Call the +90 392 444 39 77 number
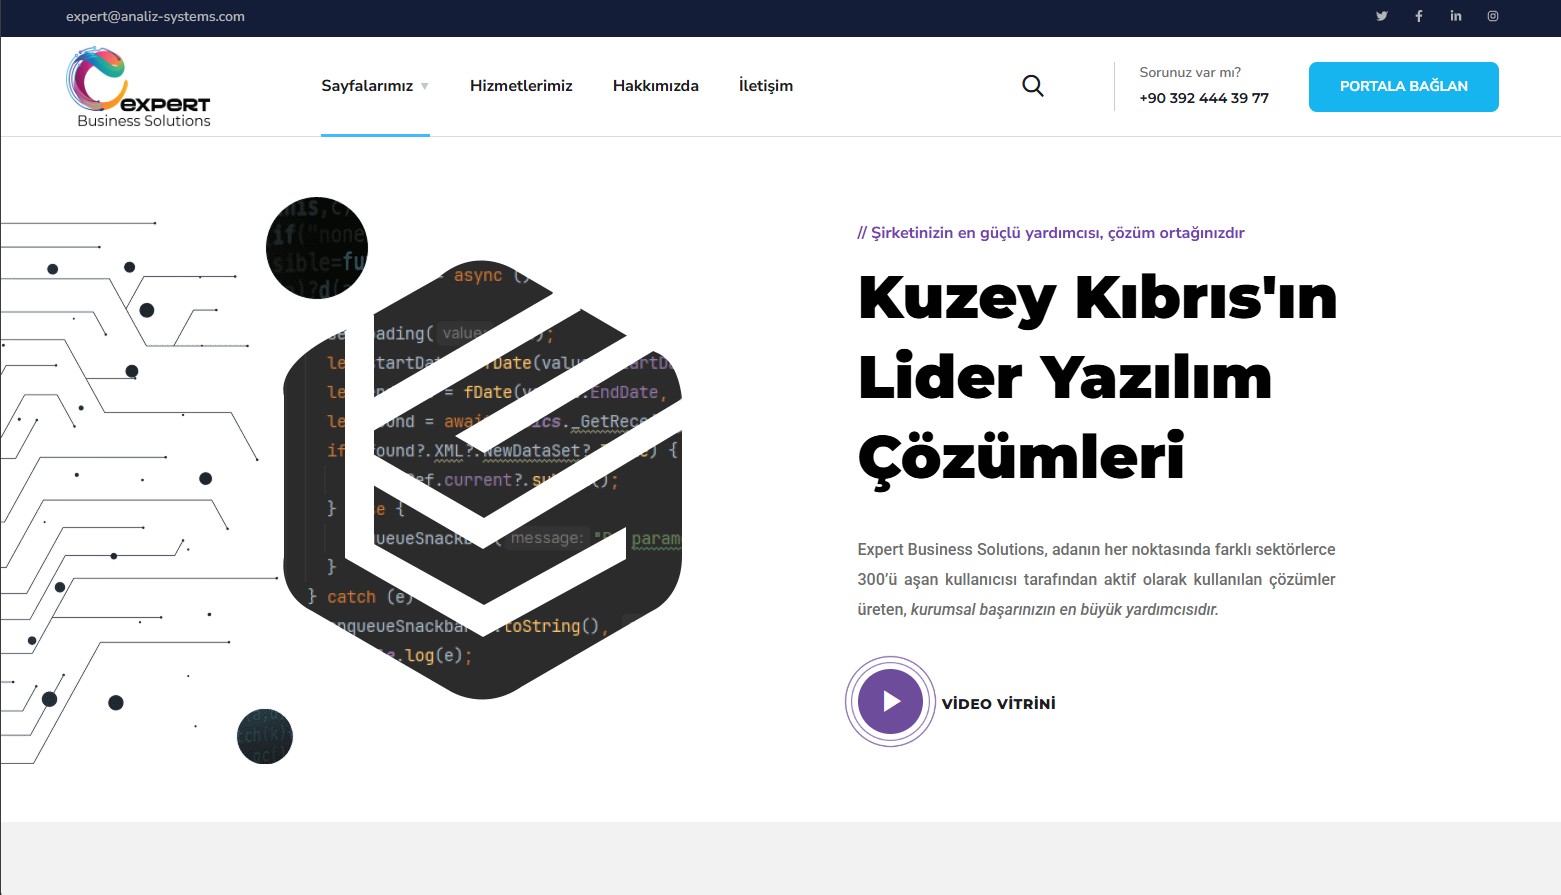The width and height of the screenshot is (1561, 895). coord(1203,97)
